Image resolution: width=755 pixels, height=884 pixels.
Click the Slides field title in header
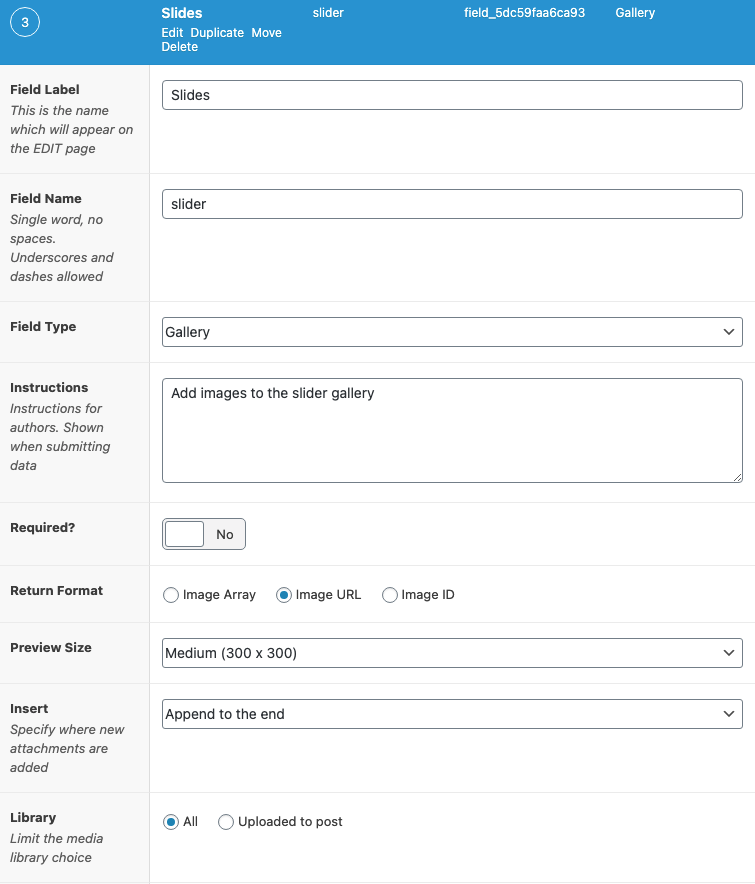click(182, 13)
